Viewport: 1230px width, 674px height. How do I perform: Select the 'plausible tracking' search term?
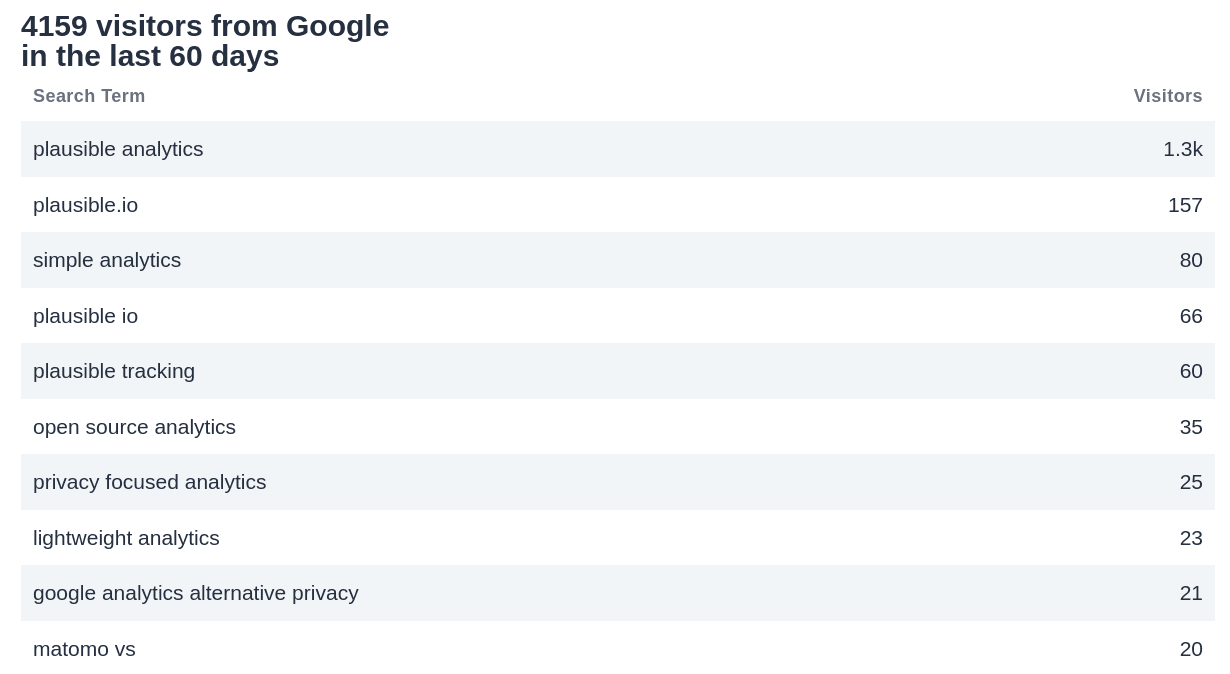[114, 371]
